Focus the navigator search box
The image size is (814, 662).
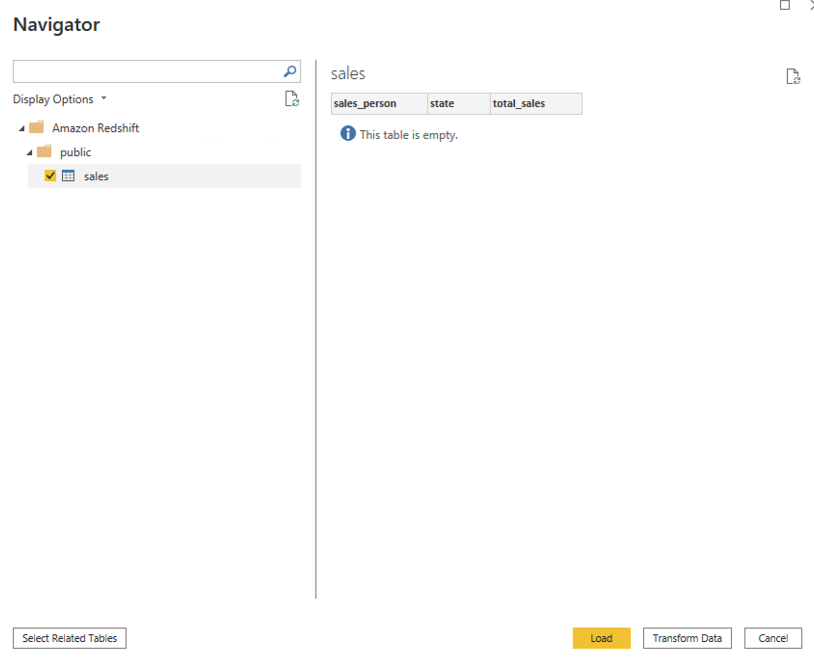(x=145, y=71)
